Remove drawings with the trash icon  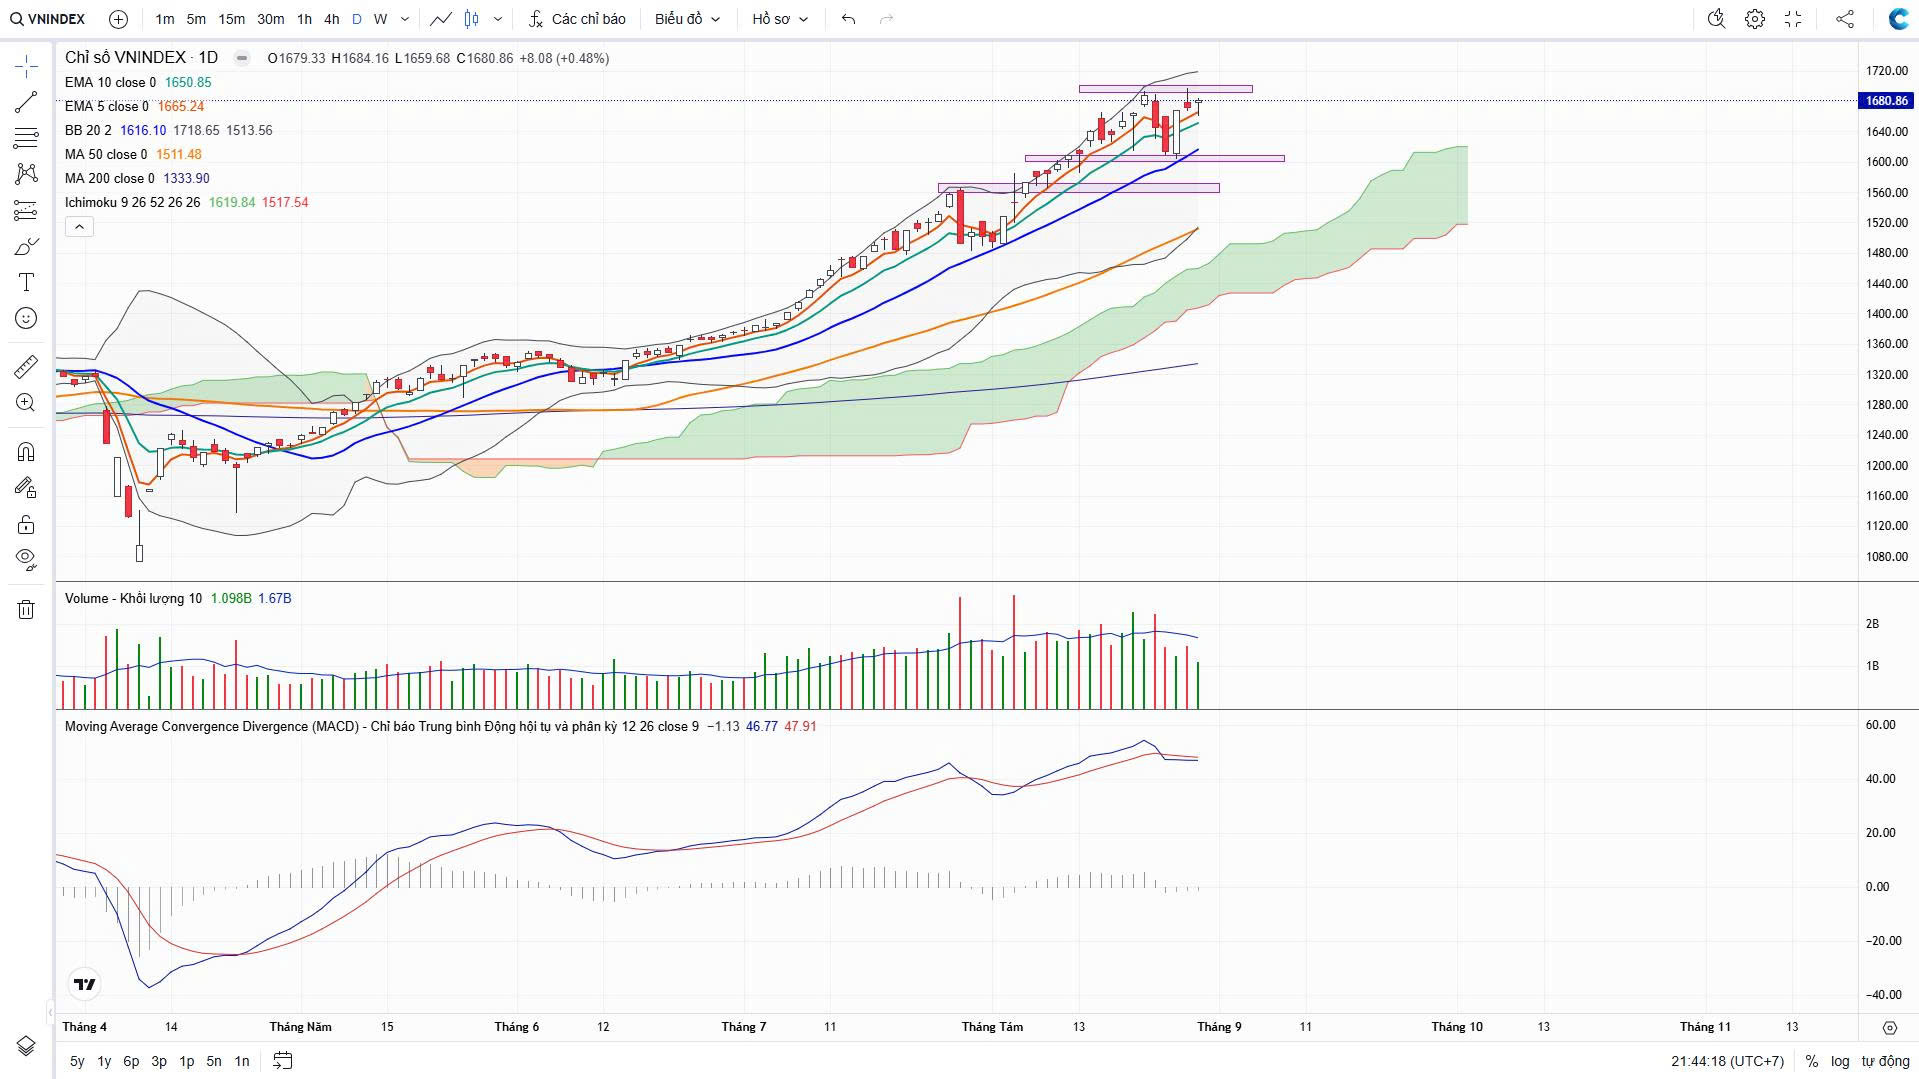[x=26, y=609]
